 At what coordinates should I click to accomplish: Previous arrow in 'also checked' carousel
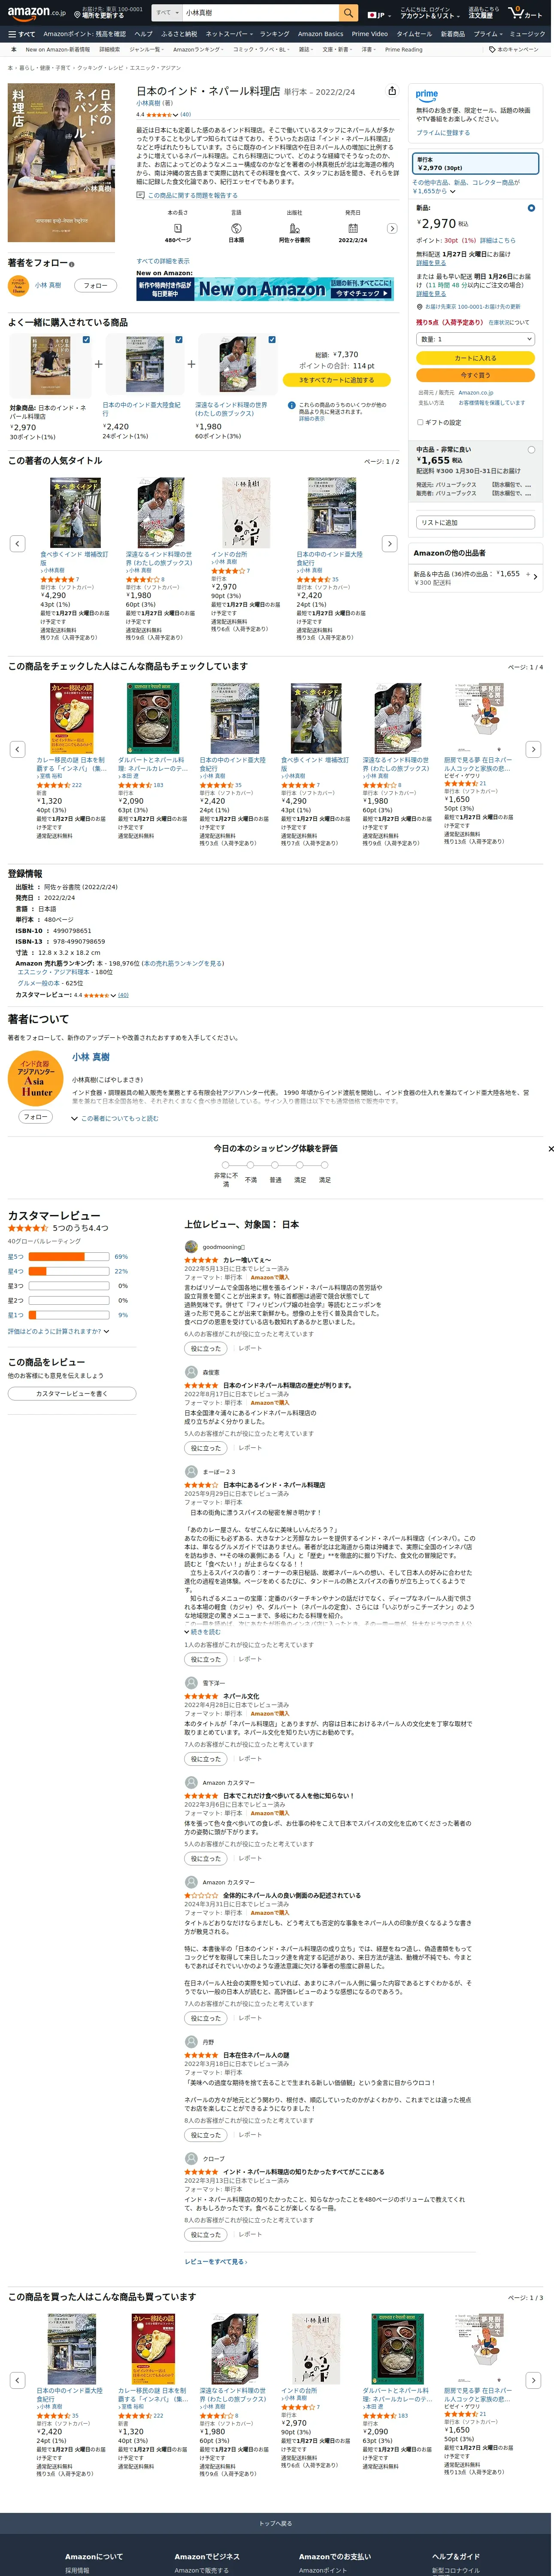click(x=17, y=749)
